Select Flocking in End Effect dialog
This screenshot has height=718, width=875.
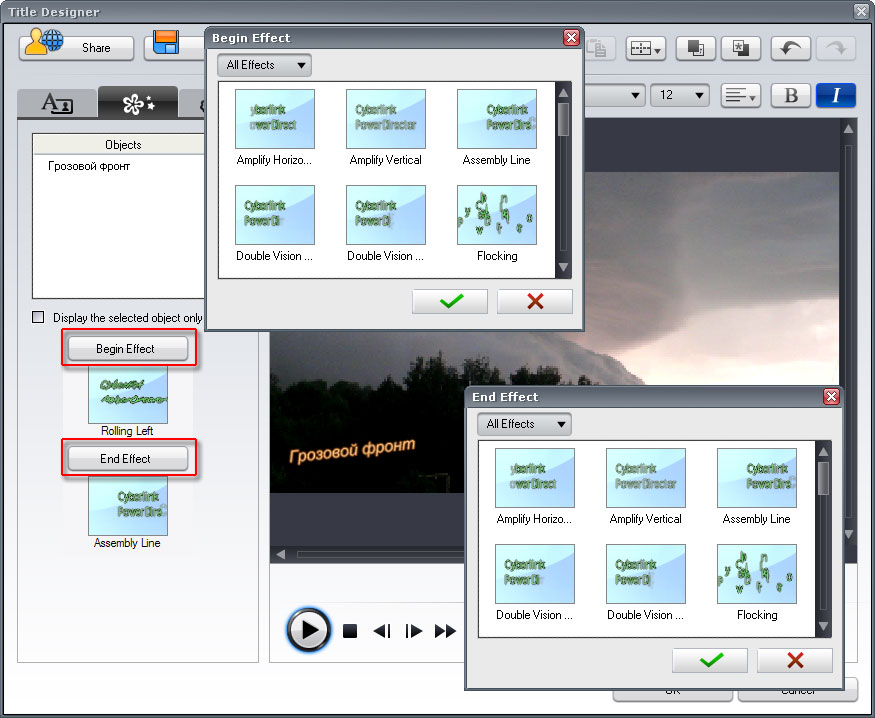(x=757, y=574)
